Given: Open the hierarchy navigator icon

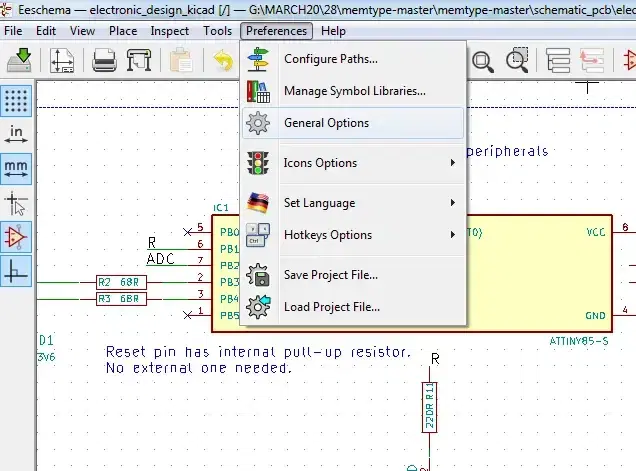Looking at the screenshot, I should [558, 60].
